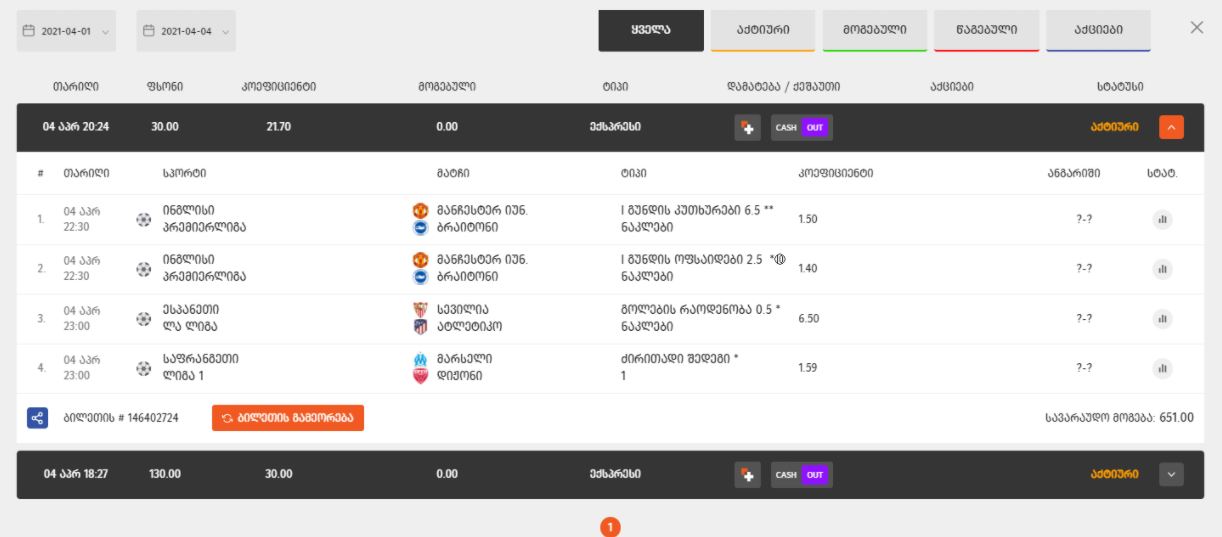
Task: Open the start date picker 2021-04-01
Action: 68,31
